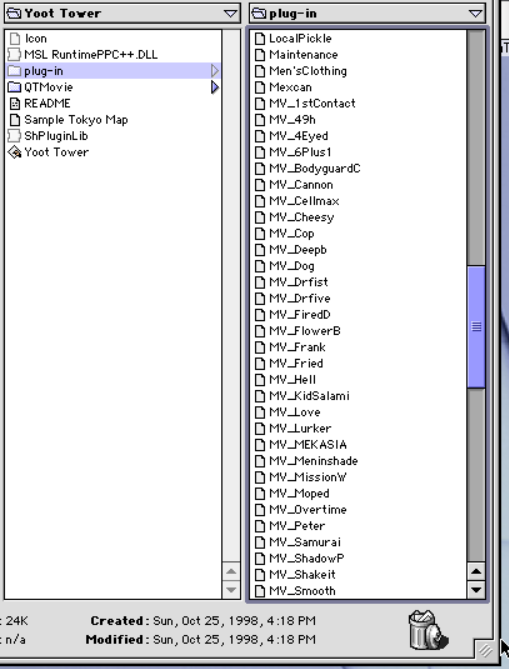This screenshot has width=509, height=669.
Task: Click the MV_Deepb file icon
Action: click(x=260, y=250)
